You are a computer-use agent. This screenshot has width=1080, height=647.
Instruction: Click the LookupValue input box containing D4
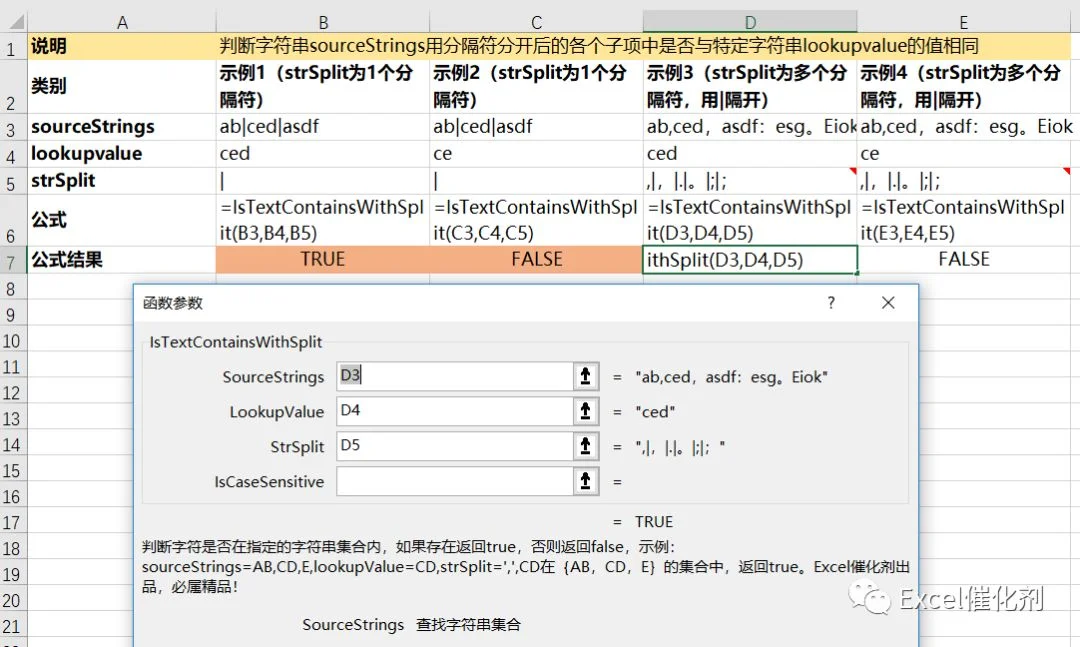click(x=455, y=411)
